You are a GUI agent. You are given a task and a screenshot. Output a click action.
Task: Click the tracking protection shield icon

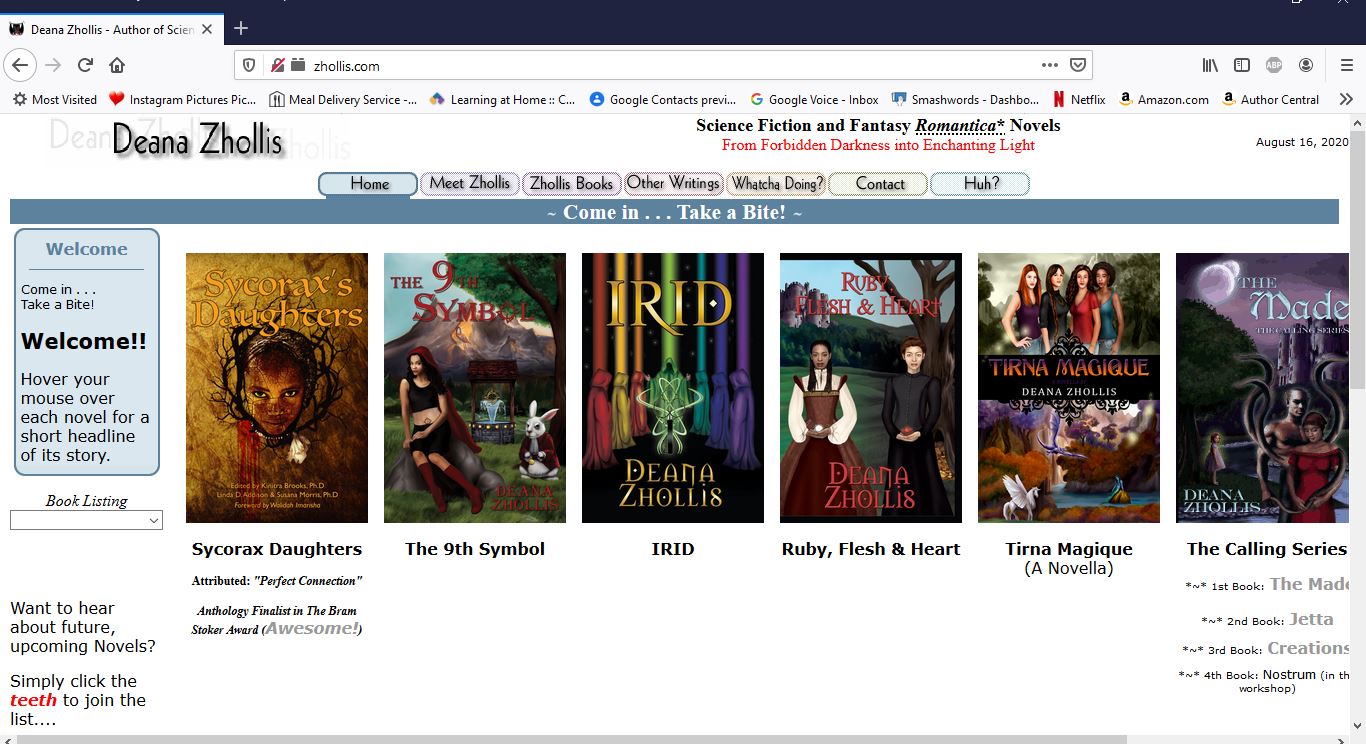pos(250,66)
